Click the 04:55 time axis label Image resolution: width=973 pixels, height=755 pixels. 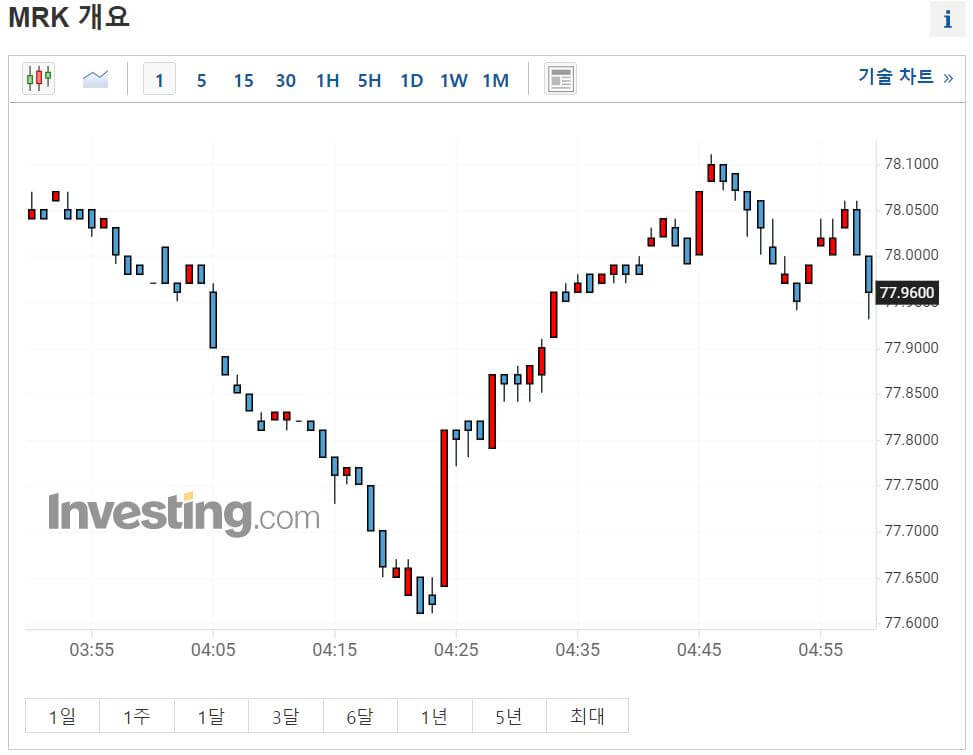point(820,650)
